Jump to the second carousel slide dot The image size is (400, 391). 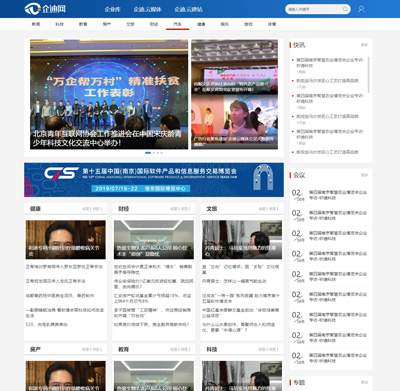[x=154, y=153]
